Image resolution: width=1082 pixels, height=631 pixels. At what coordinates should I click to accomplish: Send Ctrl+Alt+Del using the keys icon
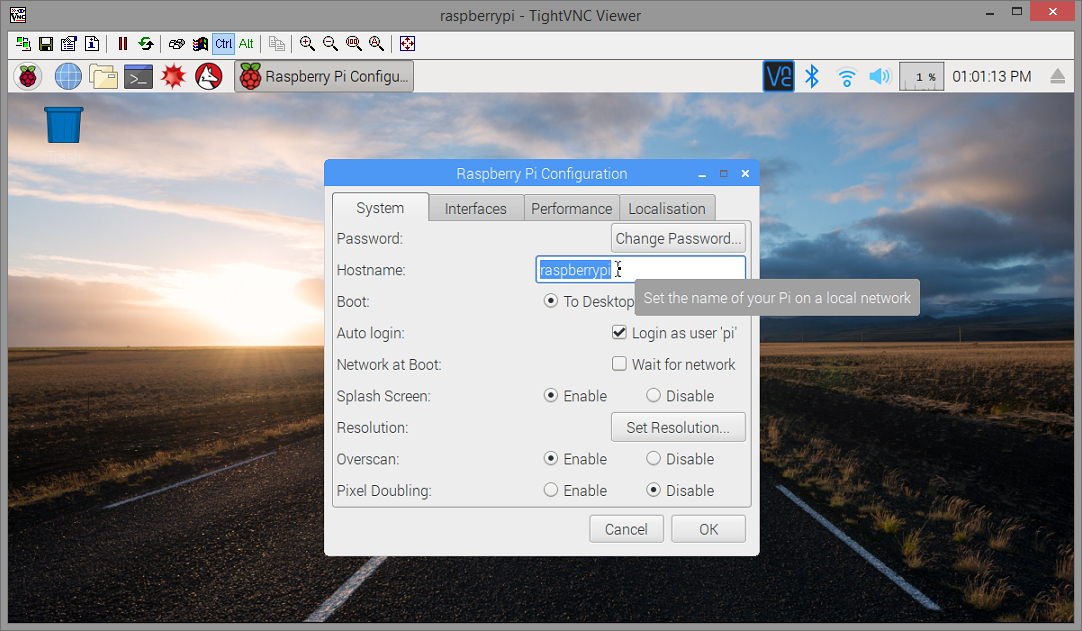tap(177, 44)
